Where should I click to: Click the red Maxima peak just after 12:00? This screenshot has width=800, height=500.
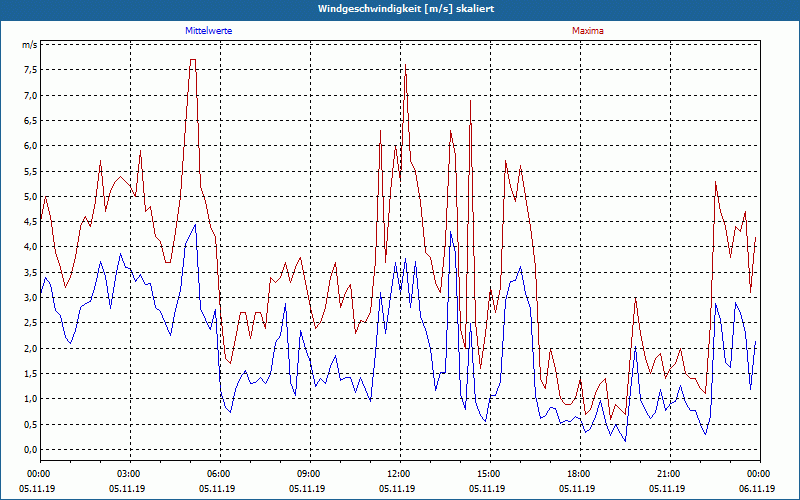[x=406, y=65]
